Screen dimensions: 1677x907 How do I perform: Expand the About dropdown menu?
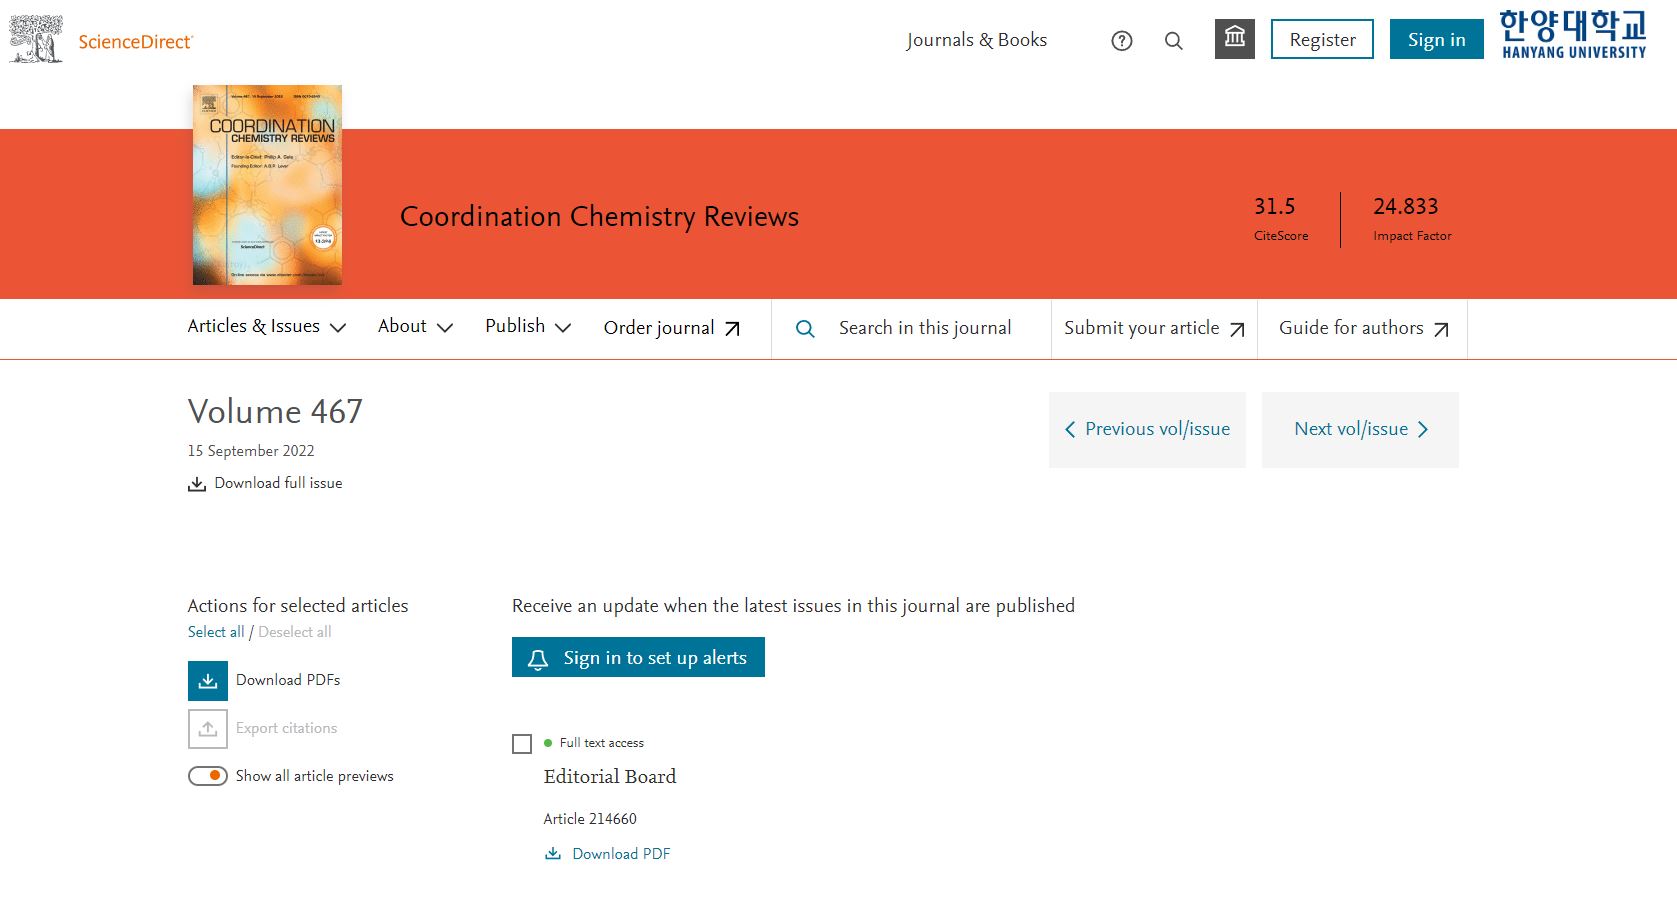(x=415, y=327)
